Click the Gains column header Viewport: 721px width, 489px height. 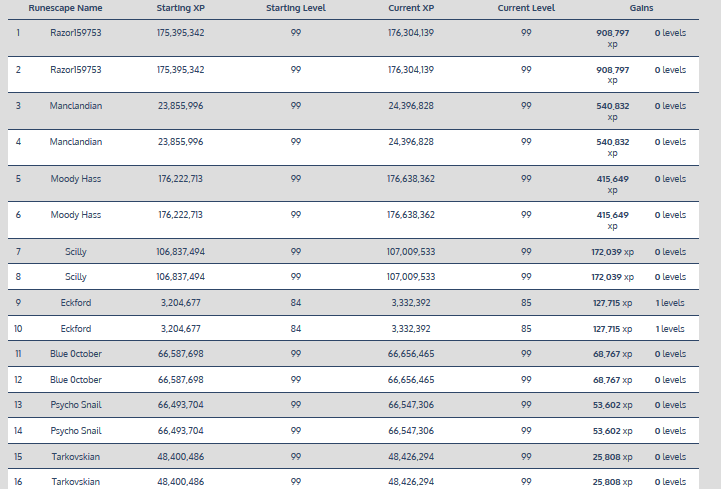tap(643, 8)
